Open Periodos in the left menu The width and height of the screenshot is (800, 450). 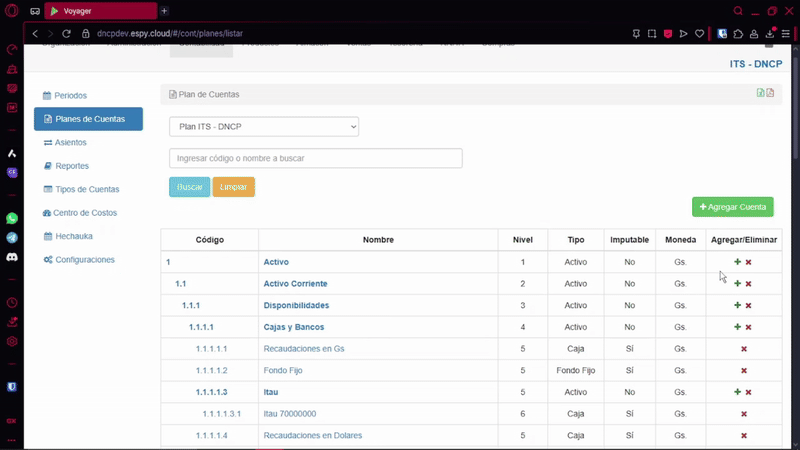(70, 96)
